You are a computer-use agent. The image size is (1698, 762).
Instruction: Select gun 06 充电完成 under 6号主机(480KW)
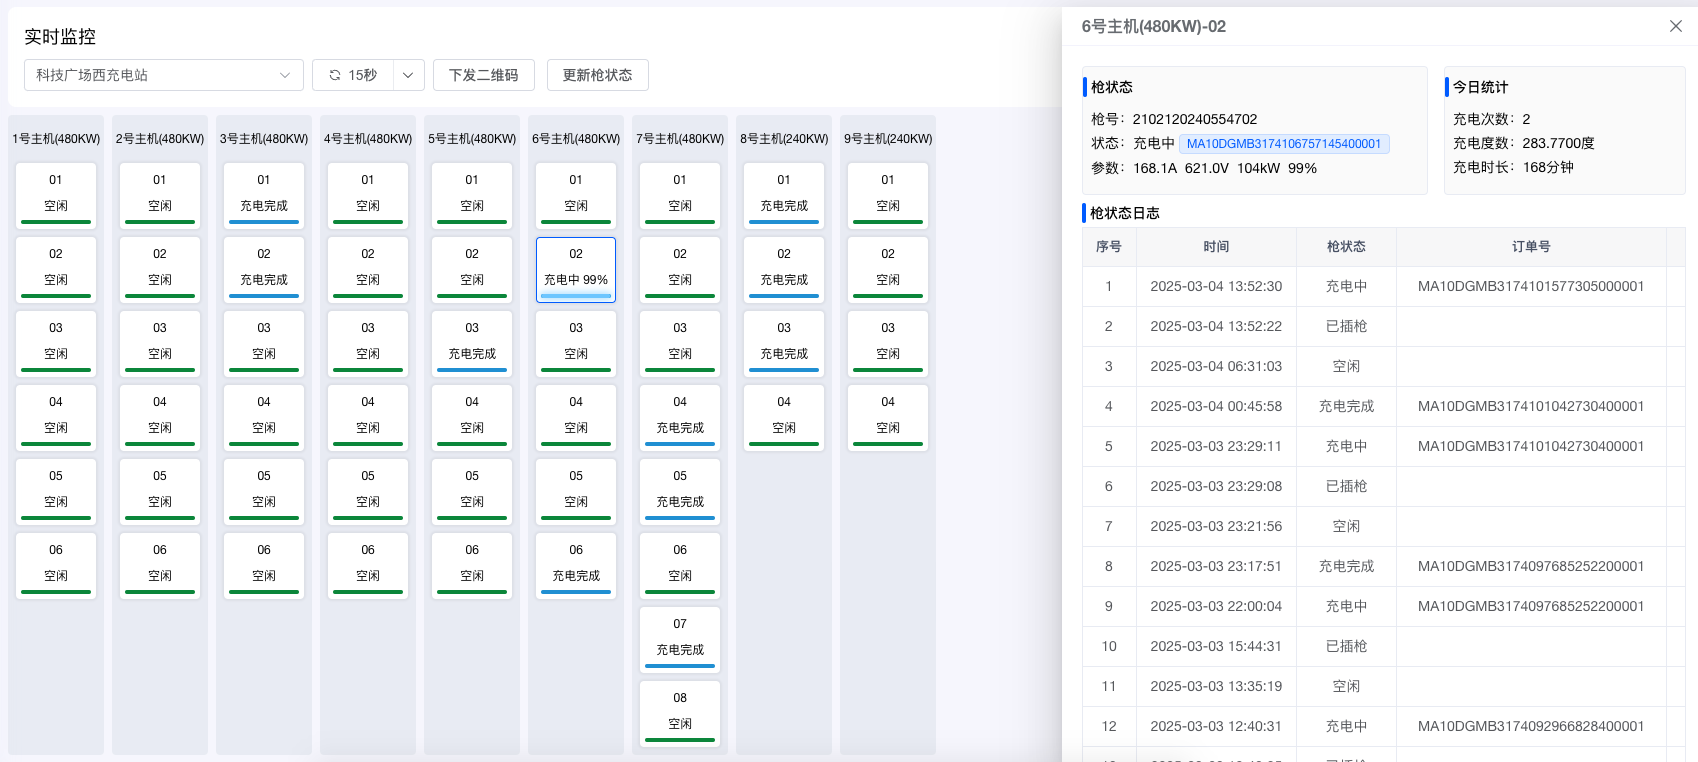pyautogui.click(x=576, y=566)
